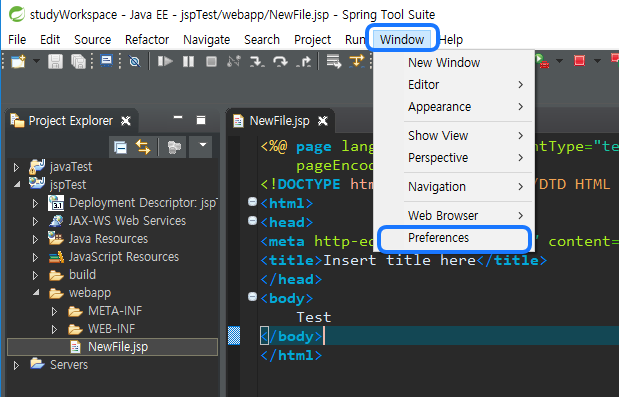Click the Save All icon
619x397 pixels.
point(78,62)
